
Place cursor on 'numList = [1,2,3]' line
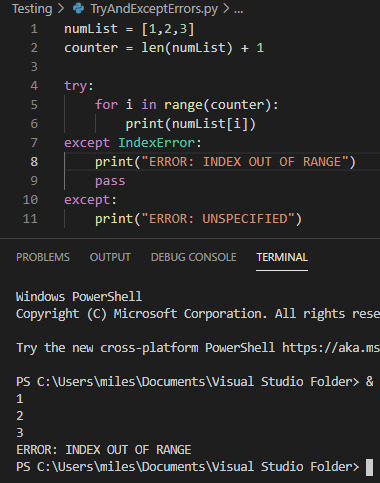(x=129, y=29)
